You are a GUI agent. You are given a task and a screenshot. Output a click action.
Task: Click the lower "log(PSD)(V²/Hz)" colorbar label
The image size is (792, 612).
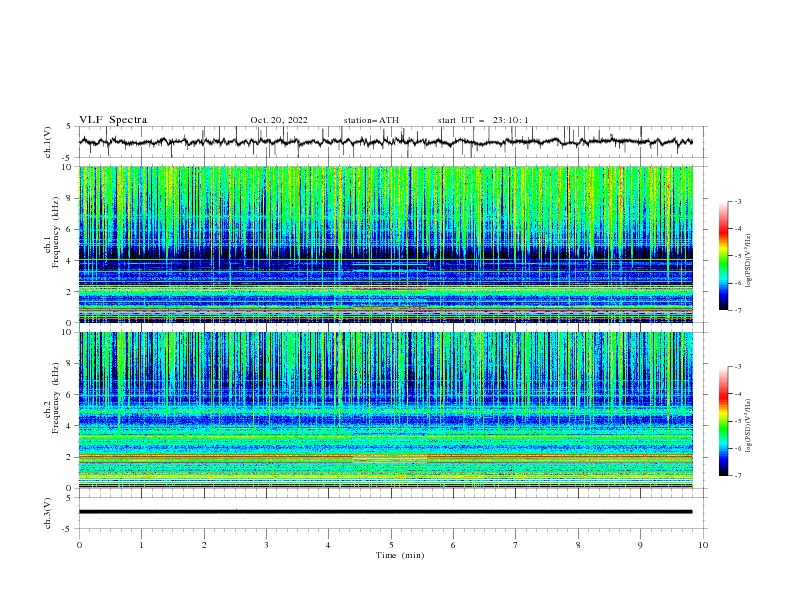coord(749,426)
